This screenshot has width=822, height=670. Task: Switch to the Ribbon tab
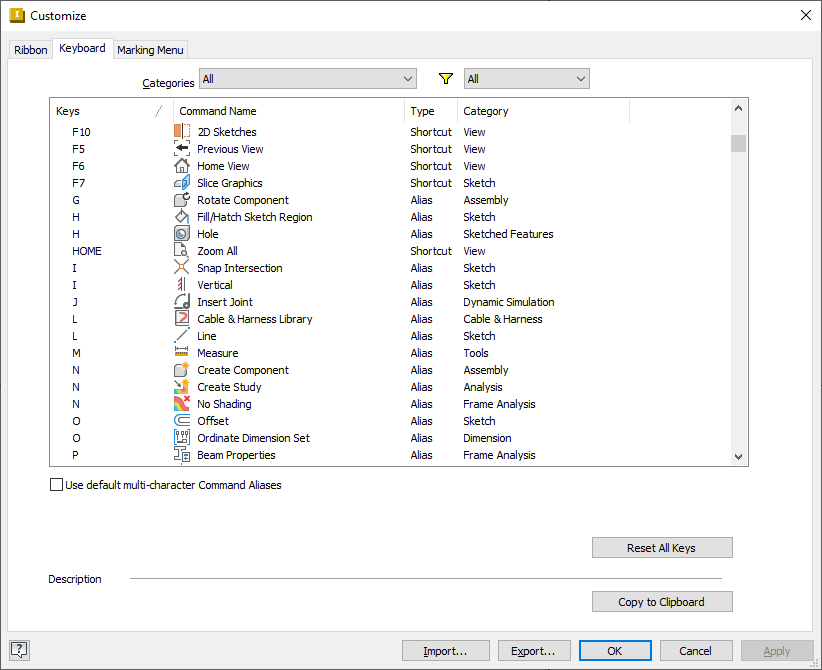(30, 48)
